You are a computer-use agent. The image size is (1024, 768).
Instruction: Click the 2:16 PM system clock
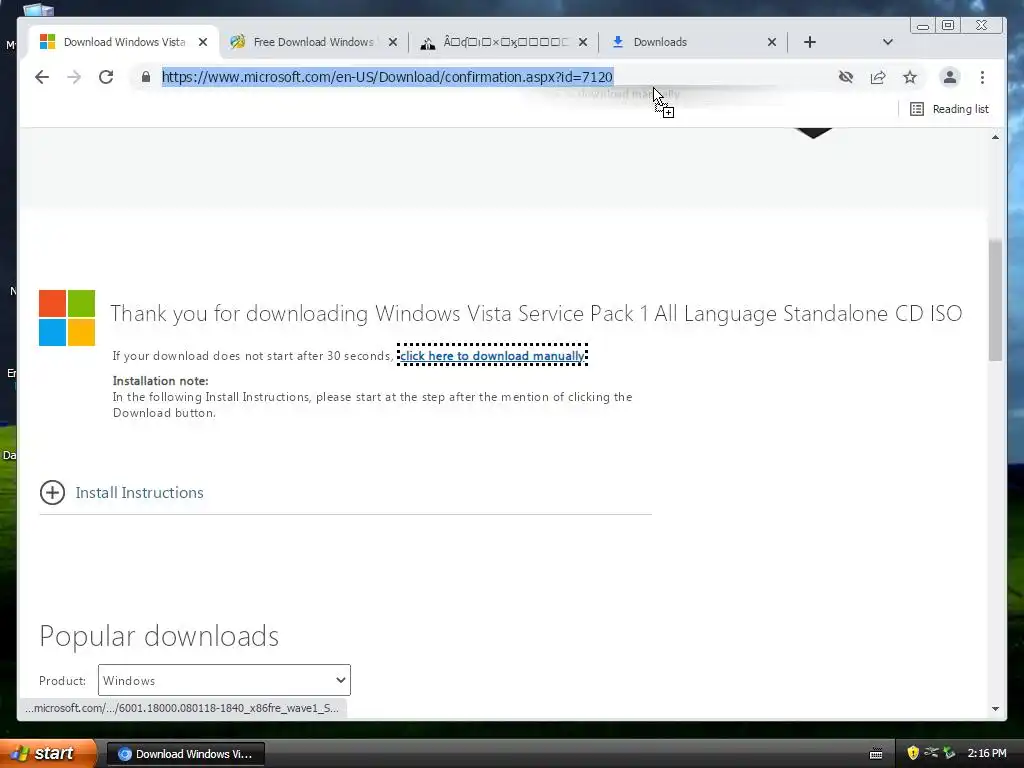pyautogui.click(x=987, y=753)
